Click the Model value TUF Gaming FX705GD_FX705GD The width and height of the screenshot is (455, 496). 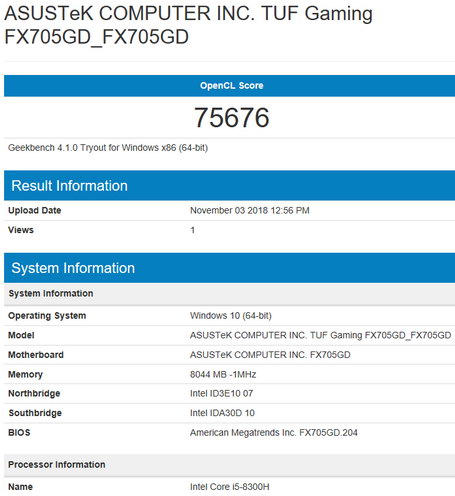click(320, 335)
